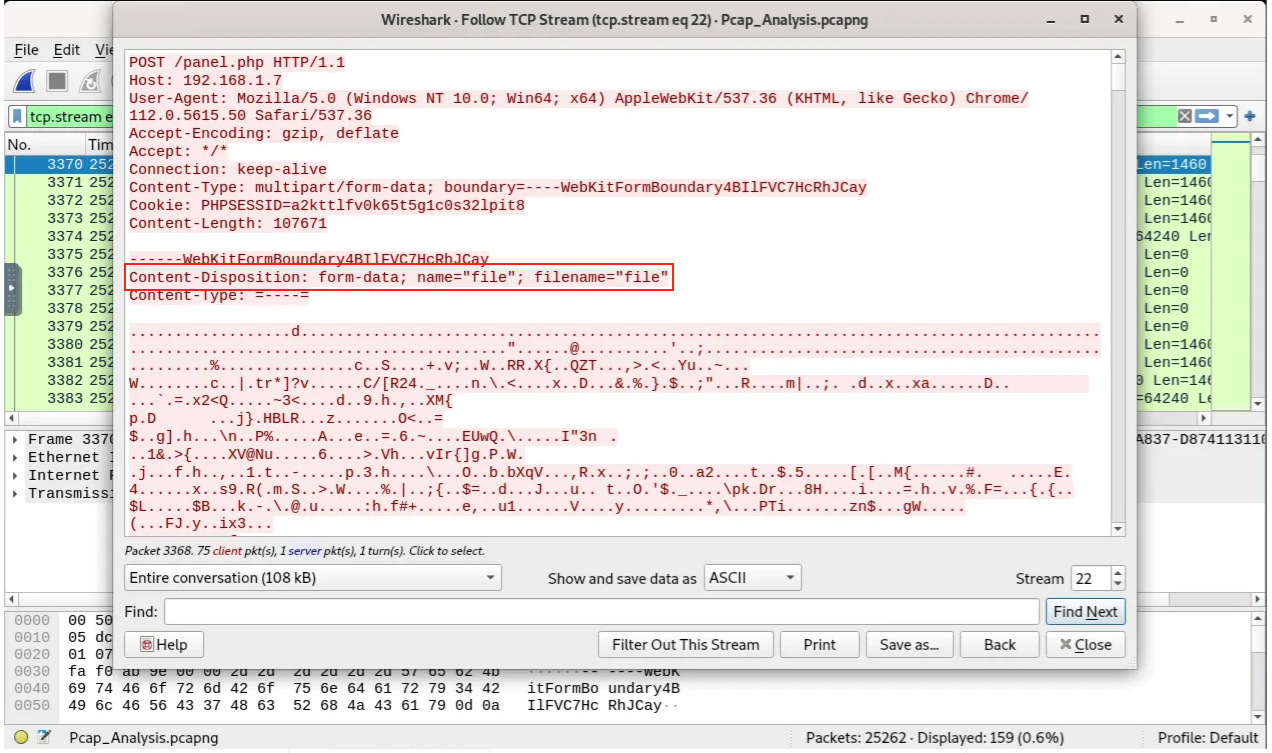Screen dimensions: 1272x753
Task: Decrease the stream number with the down arrow
Action: click(1118, 585)
